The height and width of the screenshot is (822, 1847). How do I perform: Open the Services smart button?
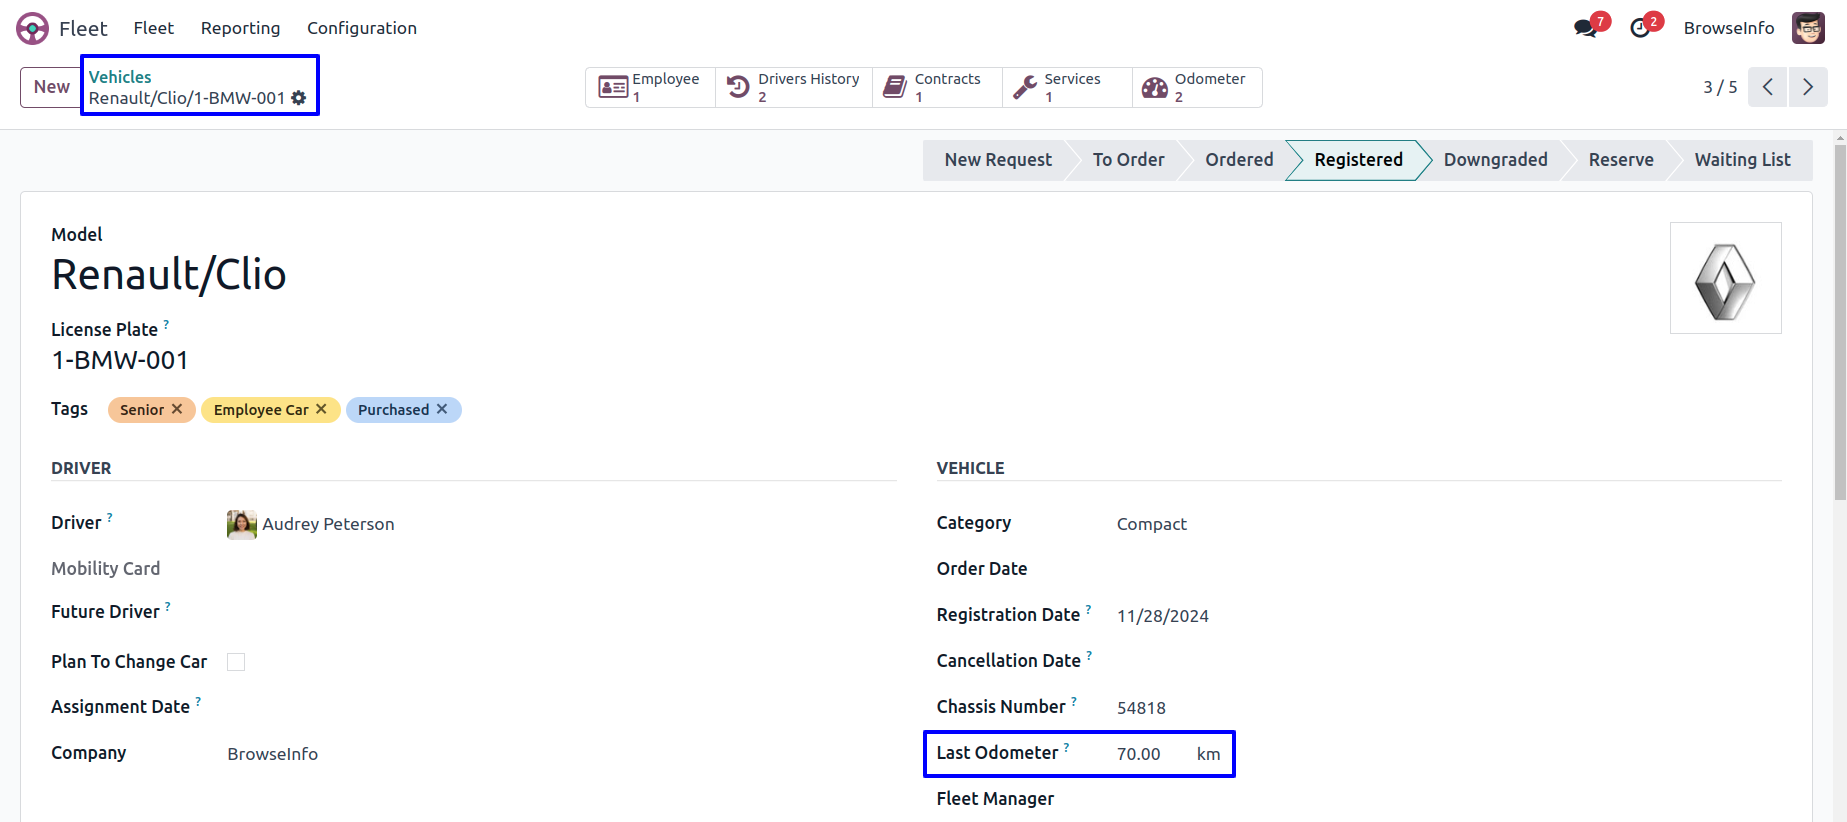pyautogui.click(x=1068, y=87)
